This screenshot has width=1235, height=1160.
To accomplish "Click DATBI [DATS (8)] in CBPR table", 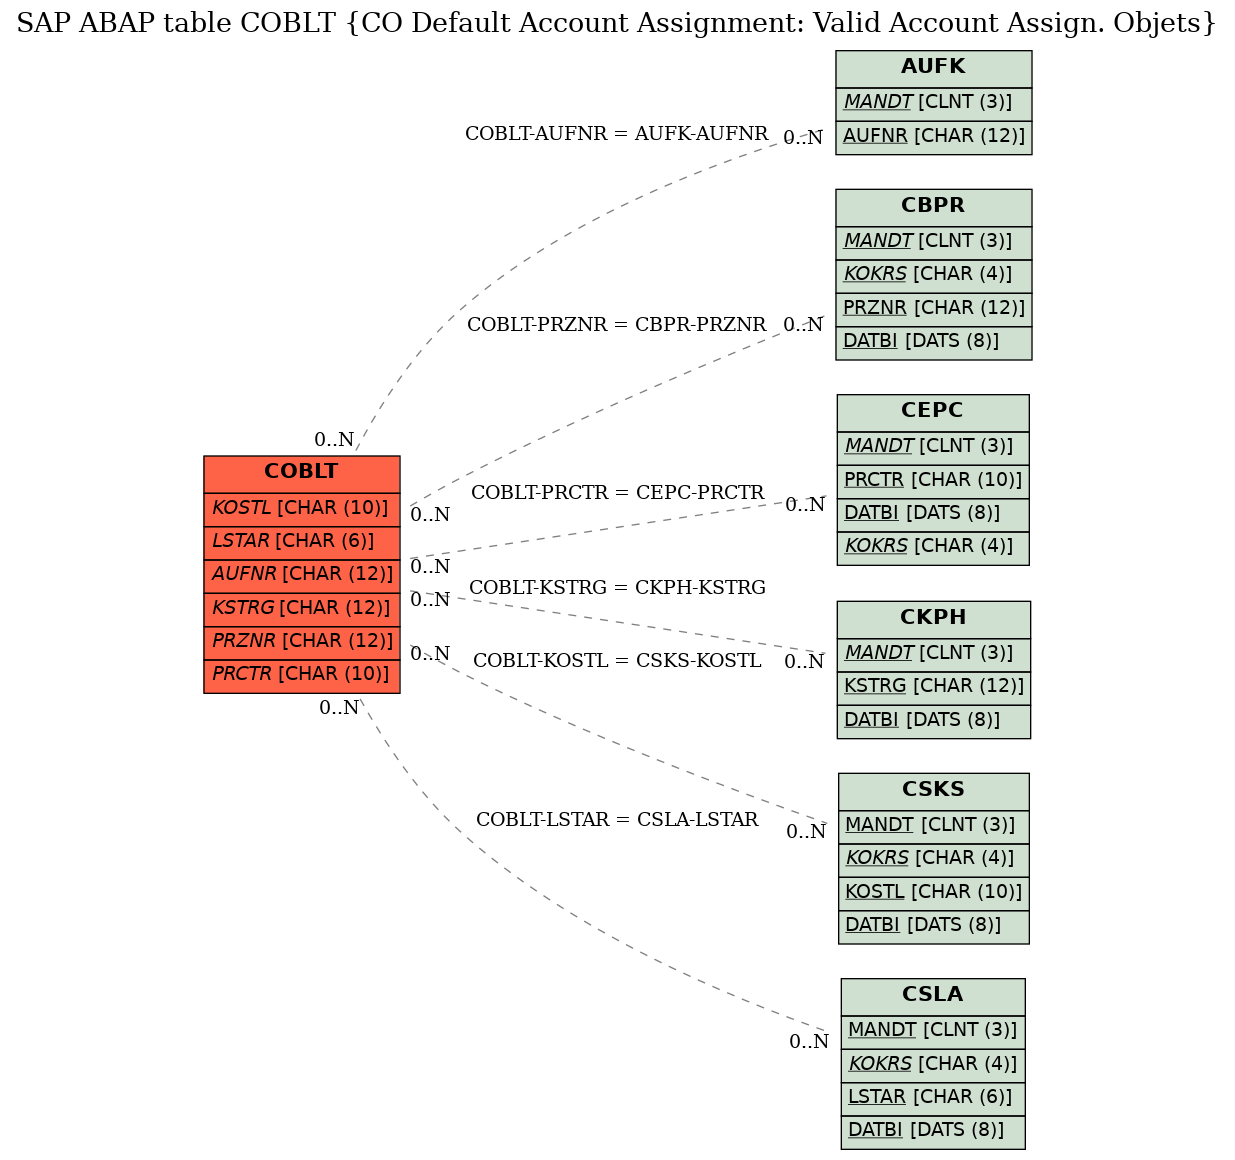I will pyautogui.click(x=934, y=342).
